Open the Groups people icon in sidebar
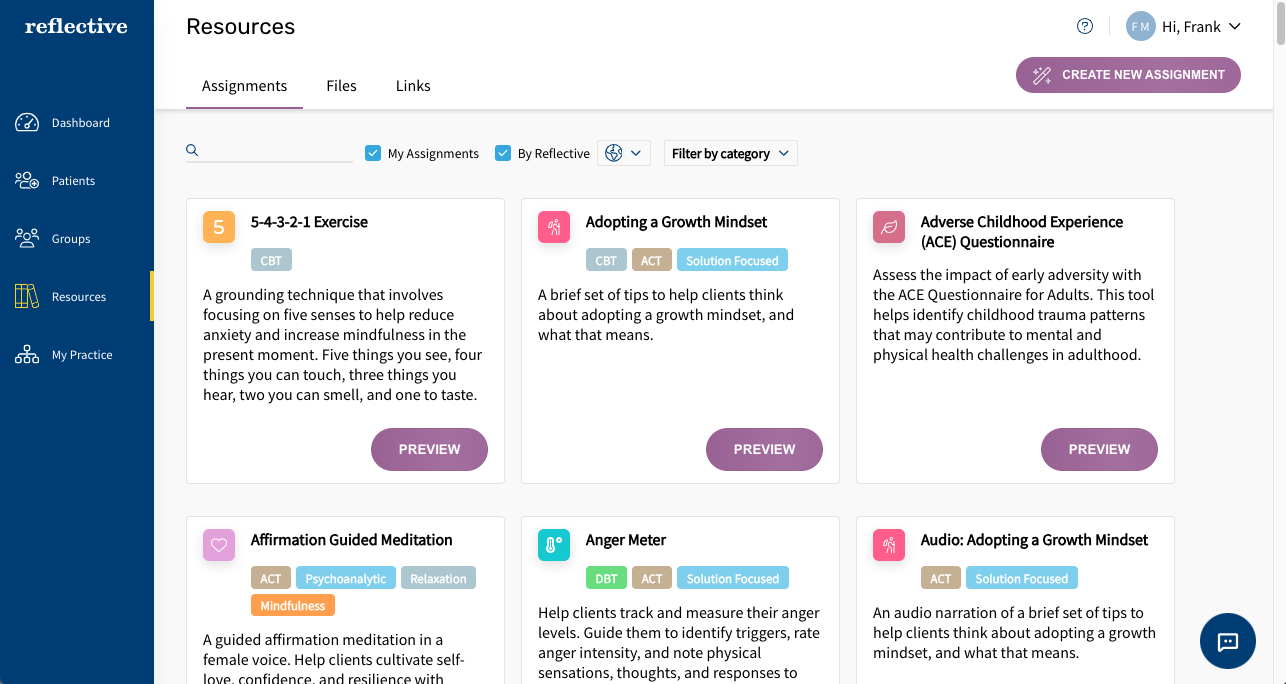Image resolution: width=1286 pixels, height=684 pixels. tap(26, 239)
